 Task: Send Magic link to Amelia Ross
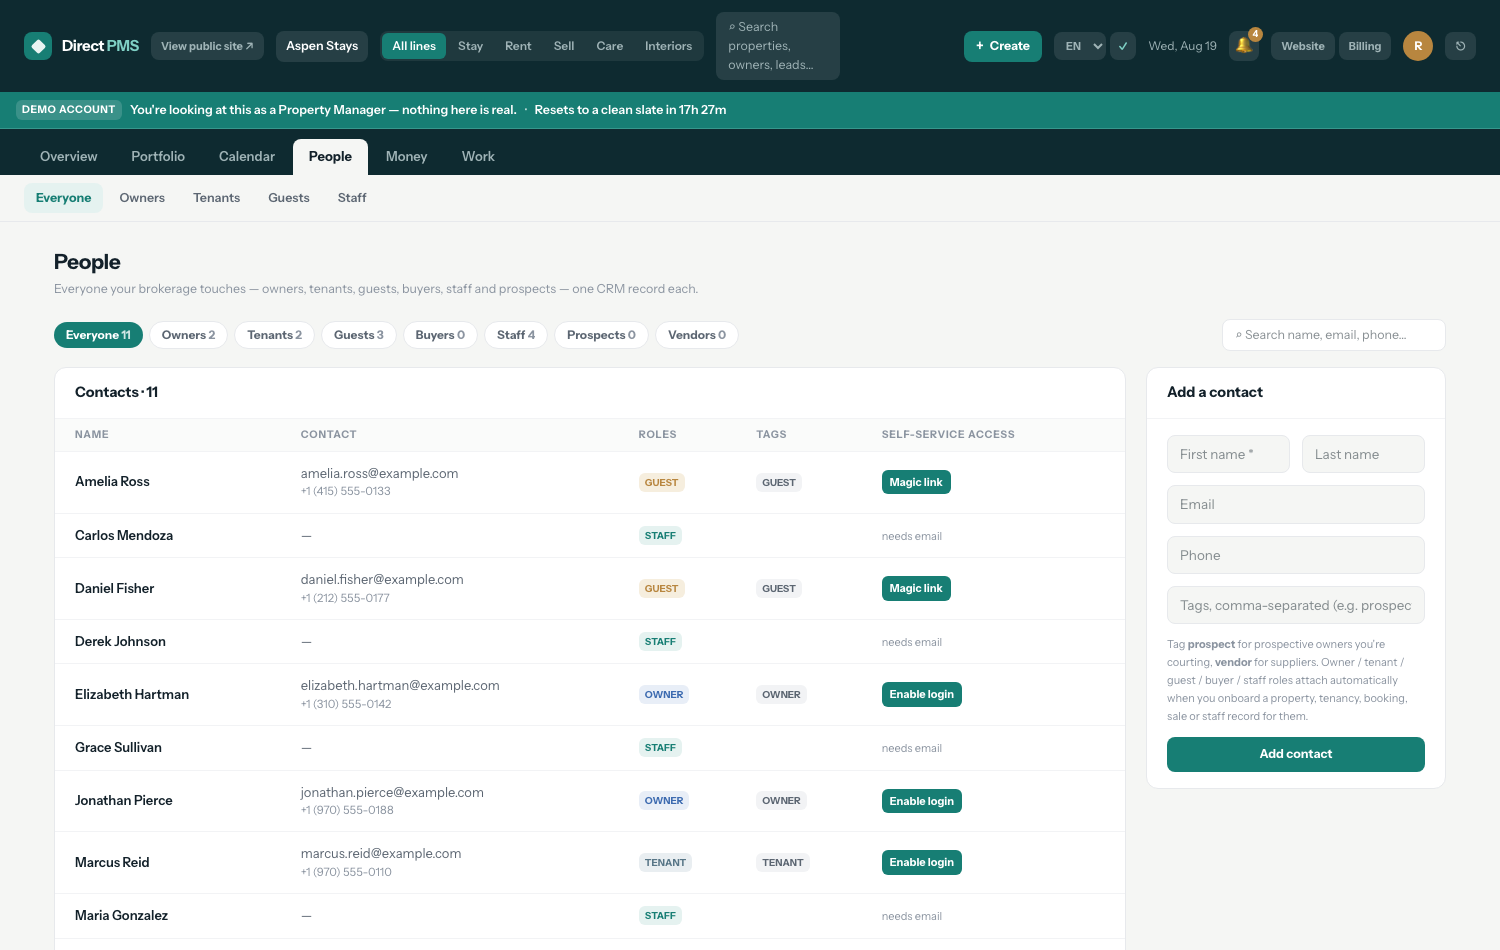tap(916, 482)
